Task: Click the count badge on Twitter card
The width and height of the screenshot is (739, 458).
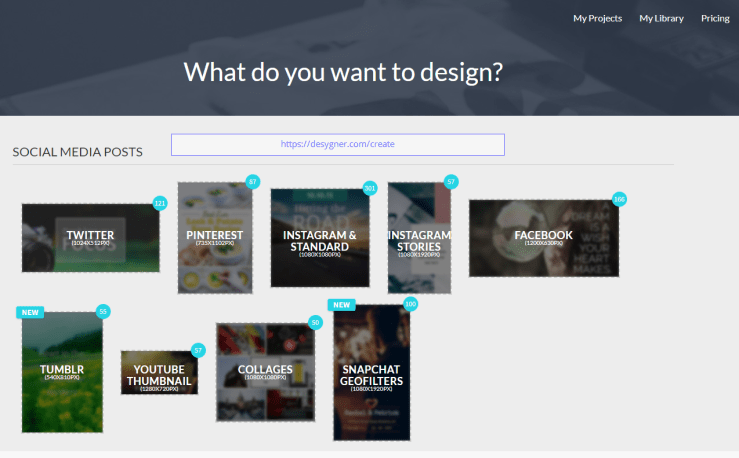Action: 159,203
